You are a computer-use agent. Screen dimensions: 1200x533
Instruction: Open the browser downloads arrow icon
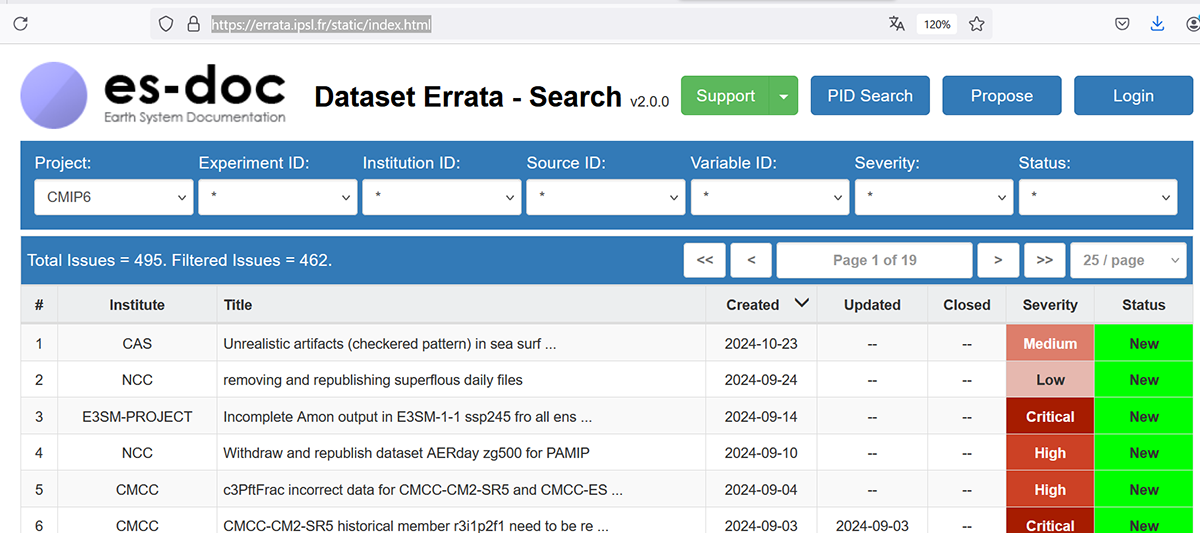coord(1157,24)
